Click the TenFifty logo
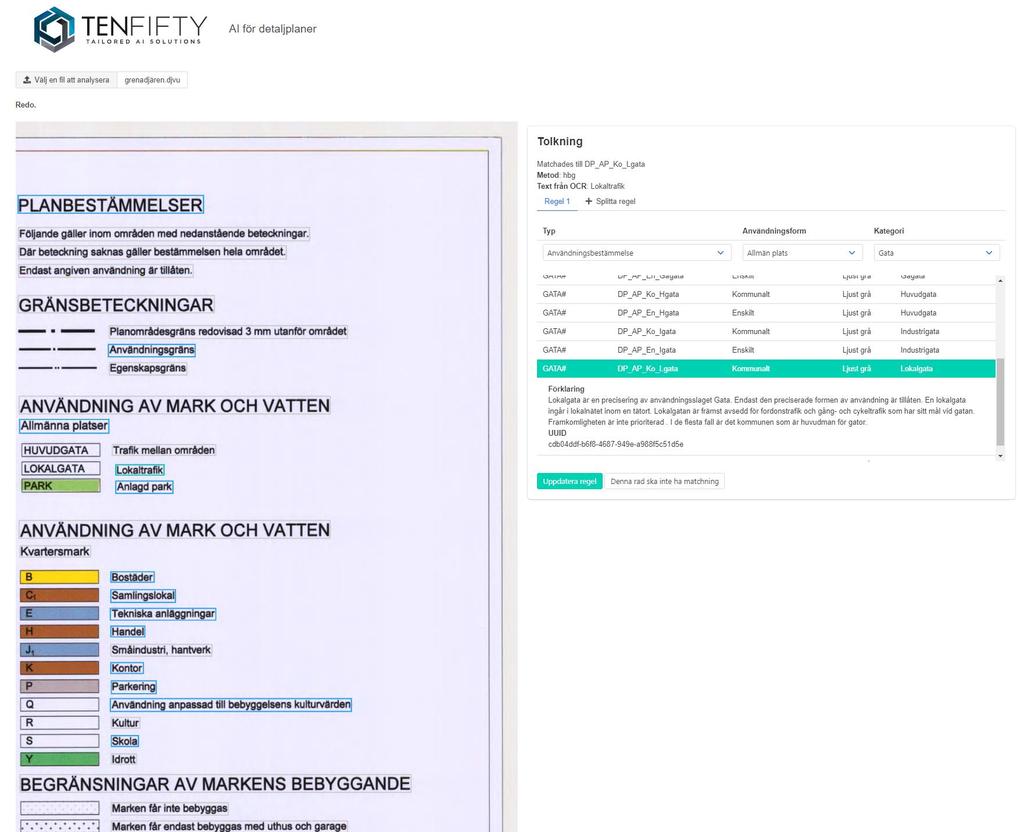 tap(120, 29)
